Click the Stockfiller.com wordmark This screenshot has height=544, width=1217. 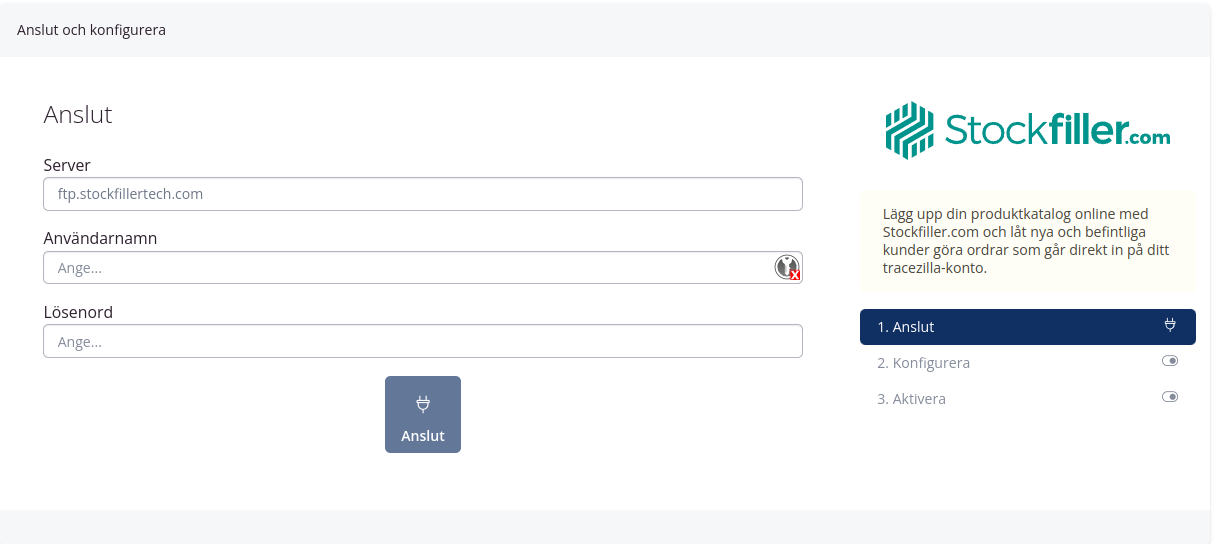[1057, 131]
